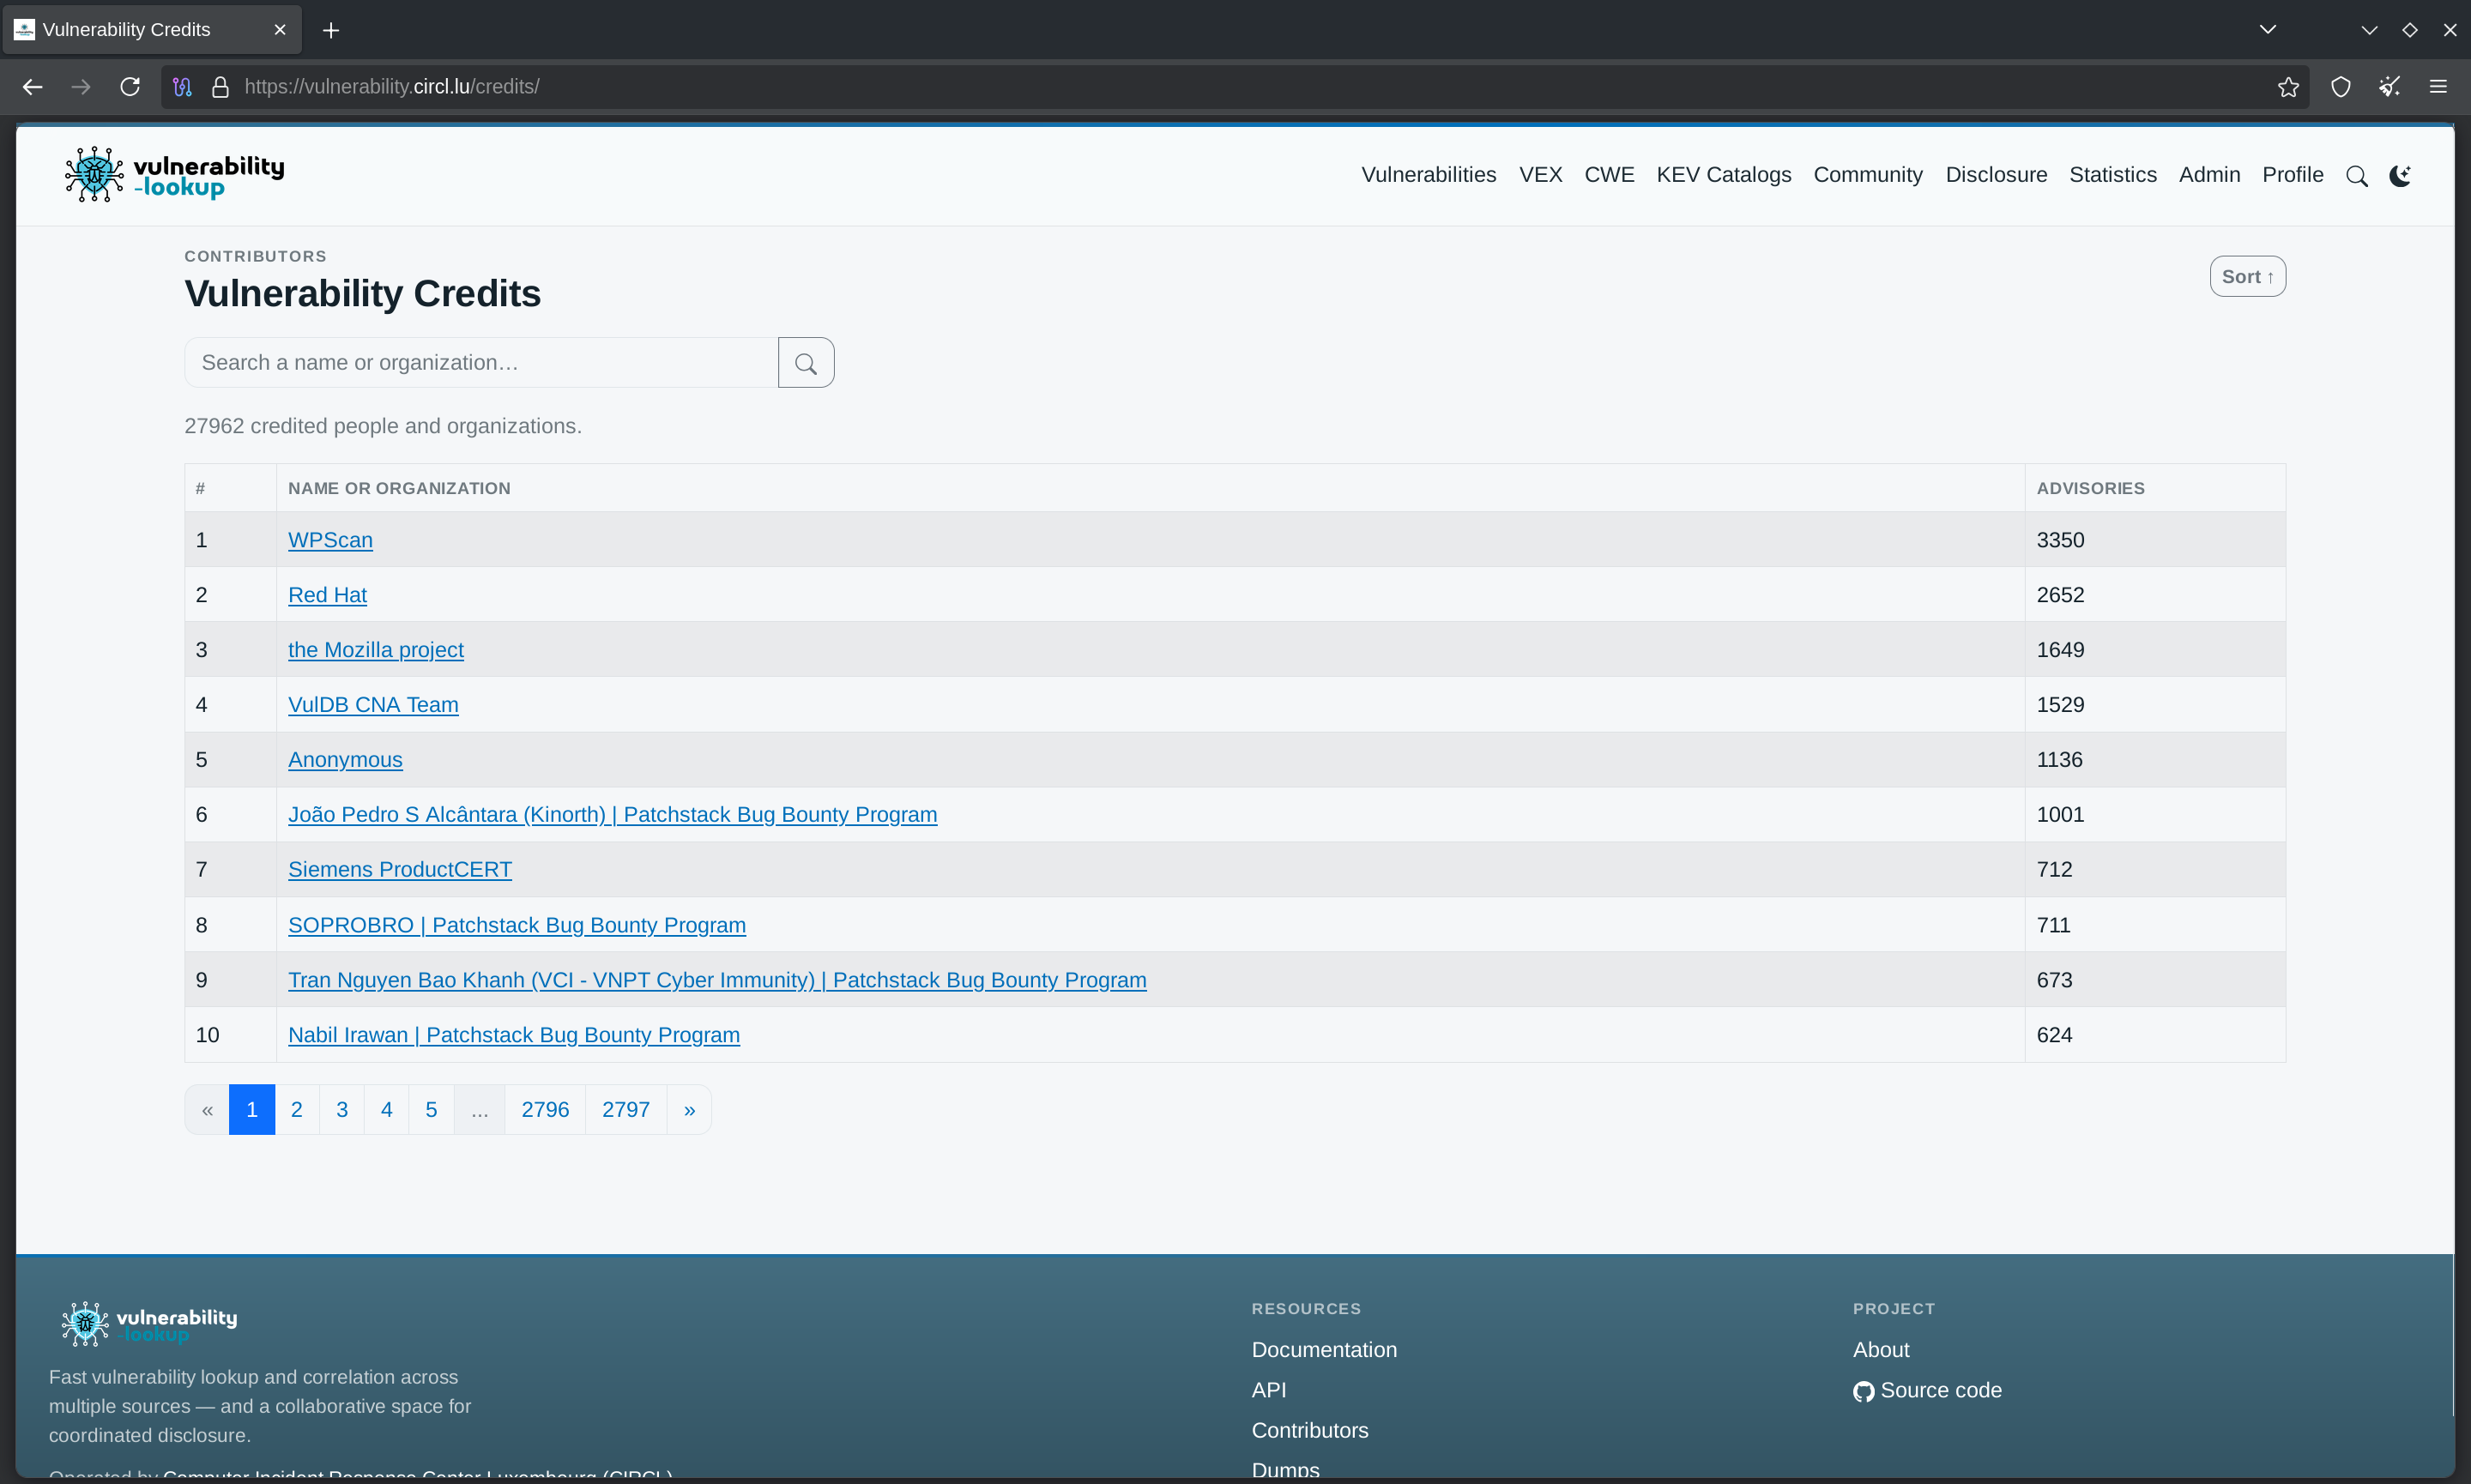Open the footer API link

tap(1269, 1390)
